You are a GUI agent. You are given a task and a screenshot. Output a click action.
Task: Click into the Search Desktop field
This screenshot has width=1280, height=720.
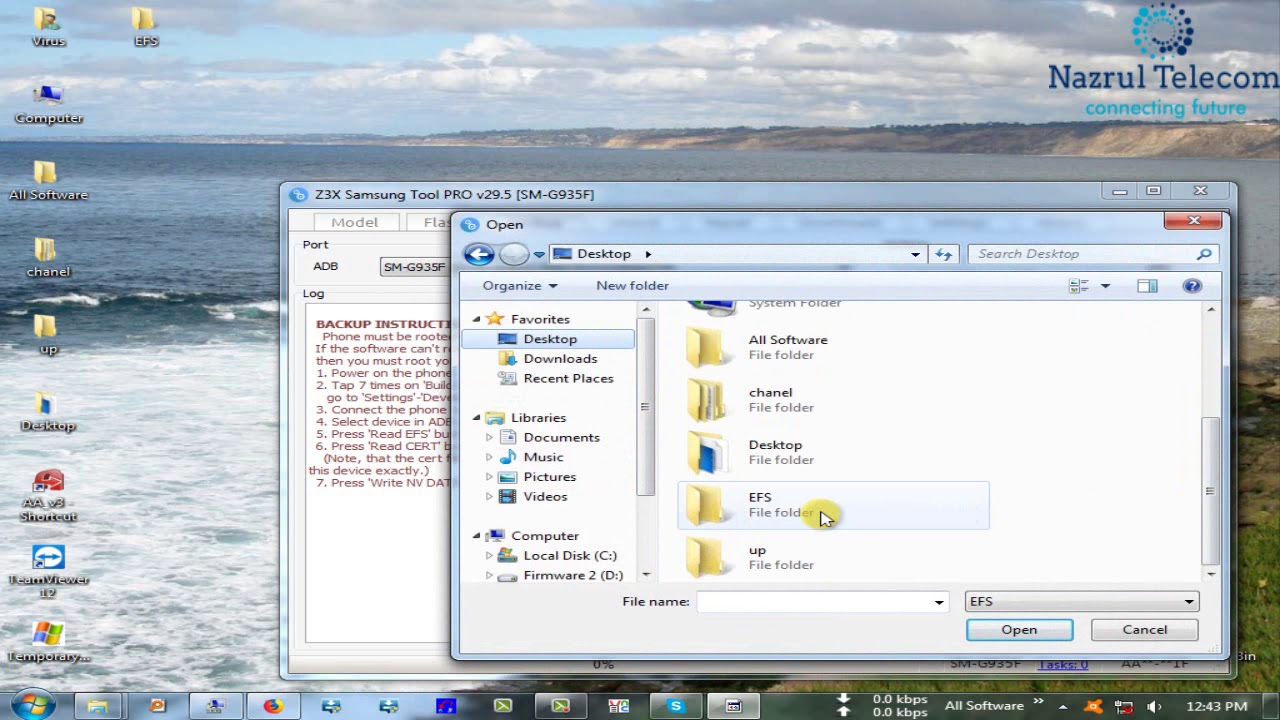tap(1084, 254)
